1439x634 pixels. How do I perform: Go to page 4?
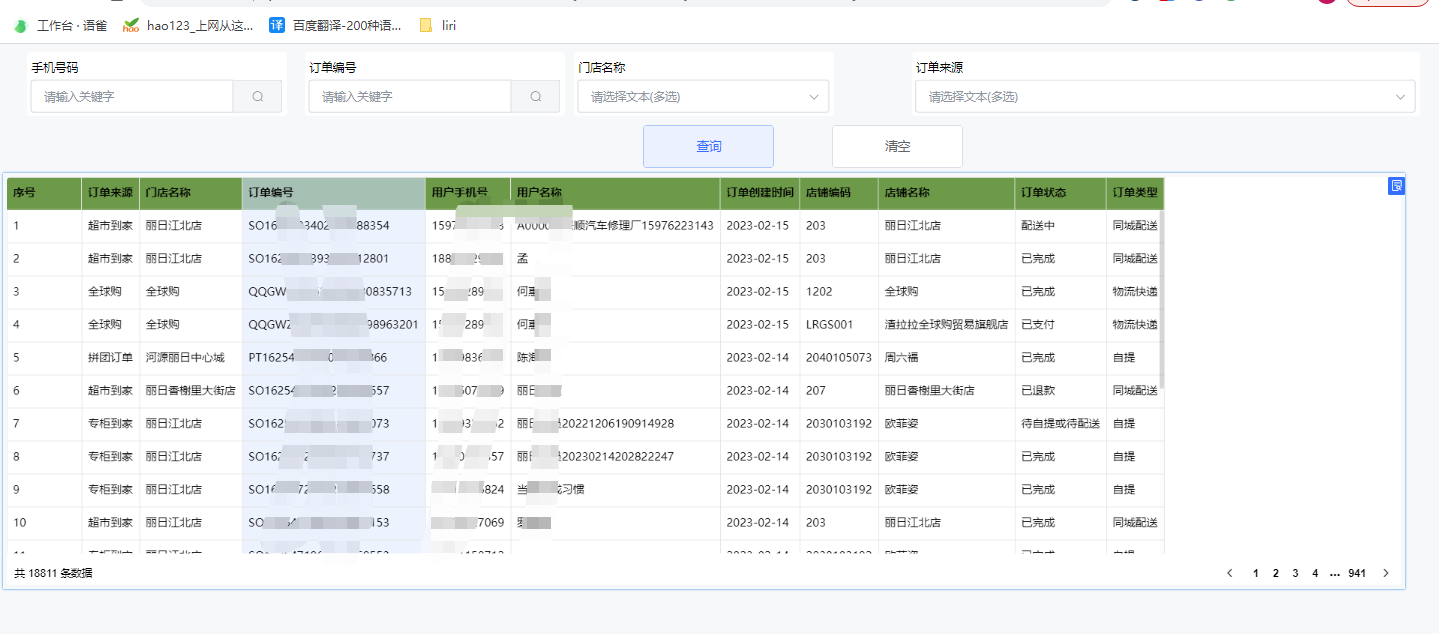pyautogui.click(x=1315, y=573)
